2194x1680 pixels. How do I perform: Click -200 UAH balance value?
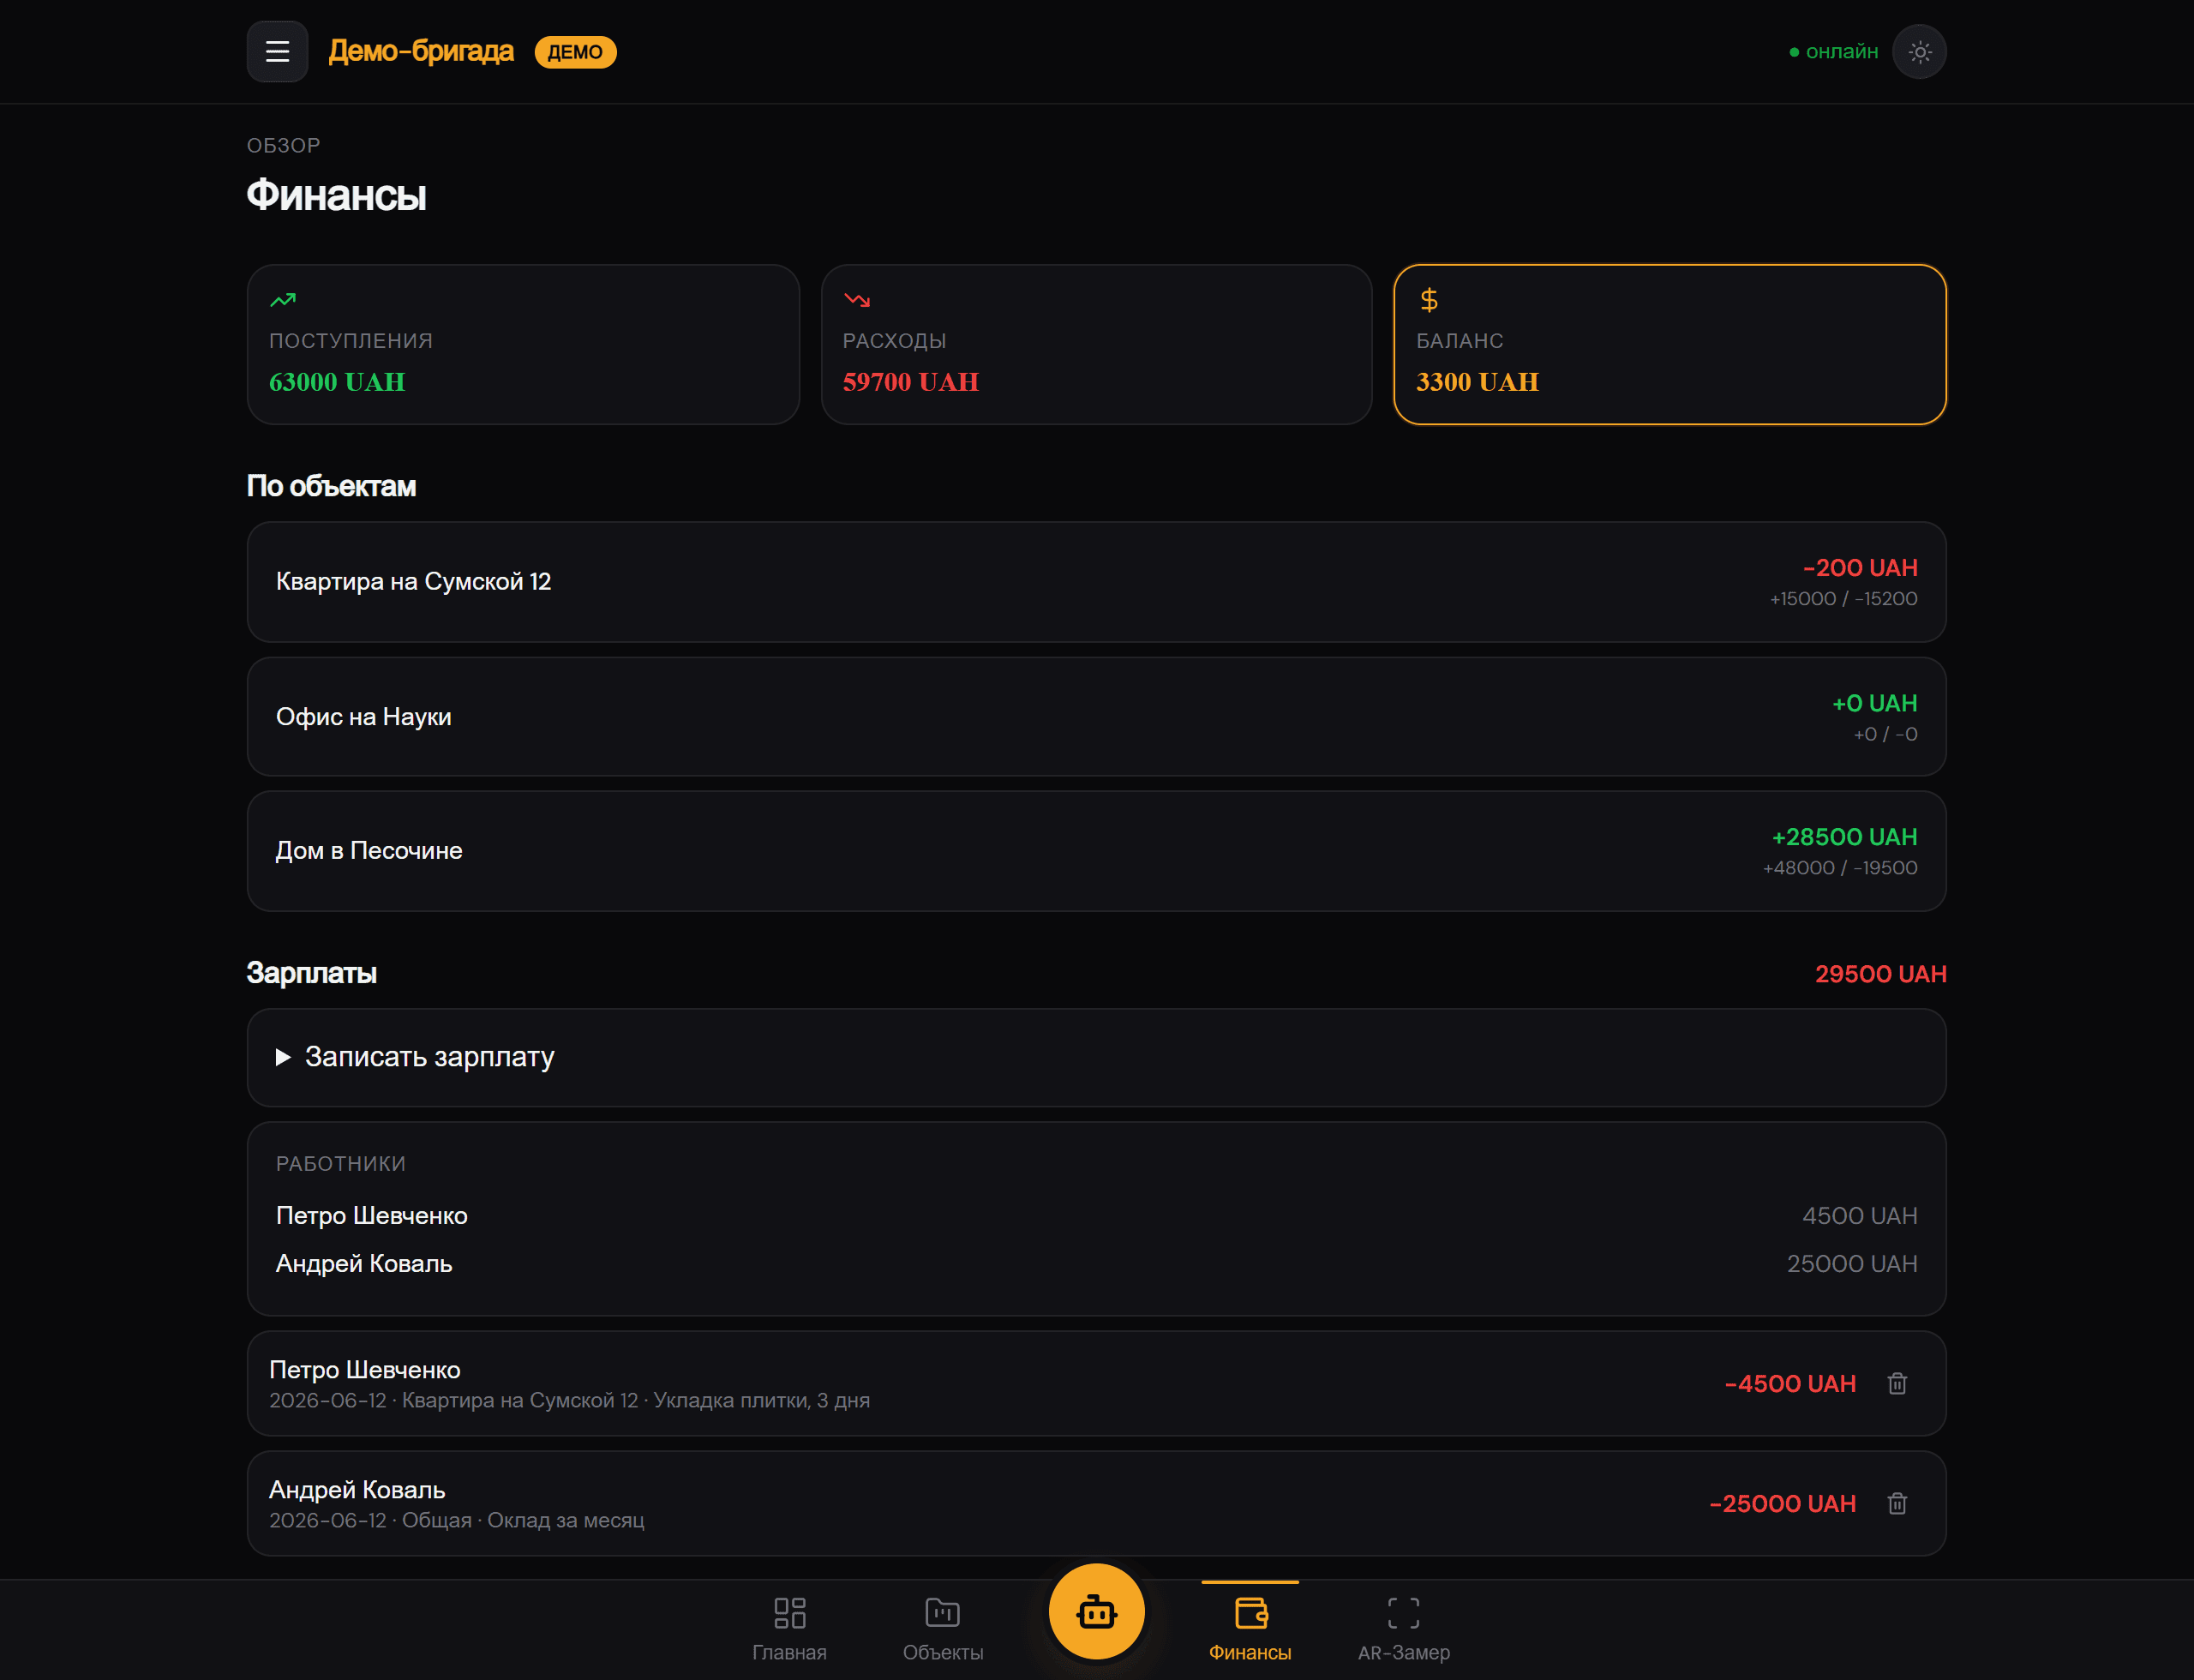tap(1859, 567)
